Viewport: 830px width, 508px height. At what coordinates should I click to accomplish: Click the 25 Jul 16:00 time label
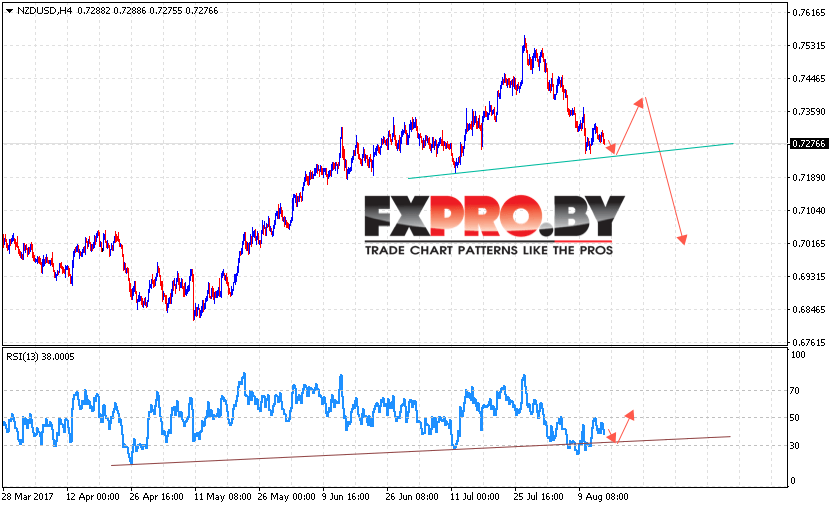tap(539, 496)
